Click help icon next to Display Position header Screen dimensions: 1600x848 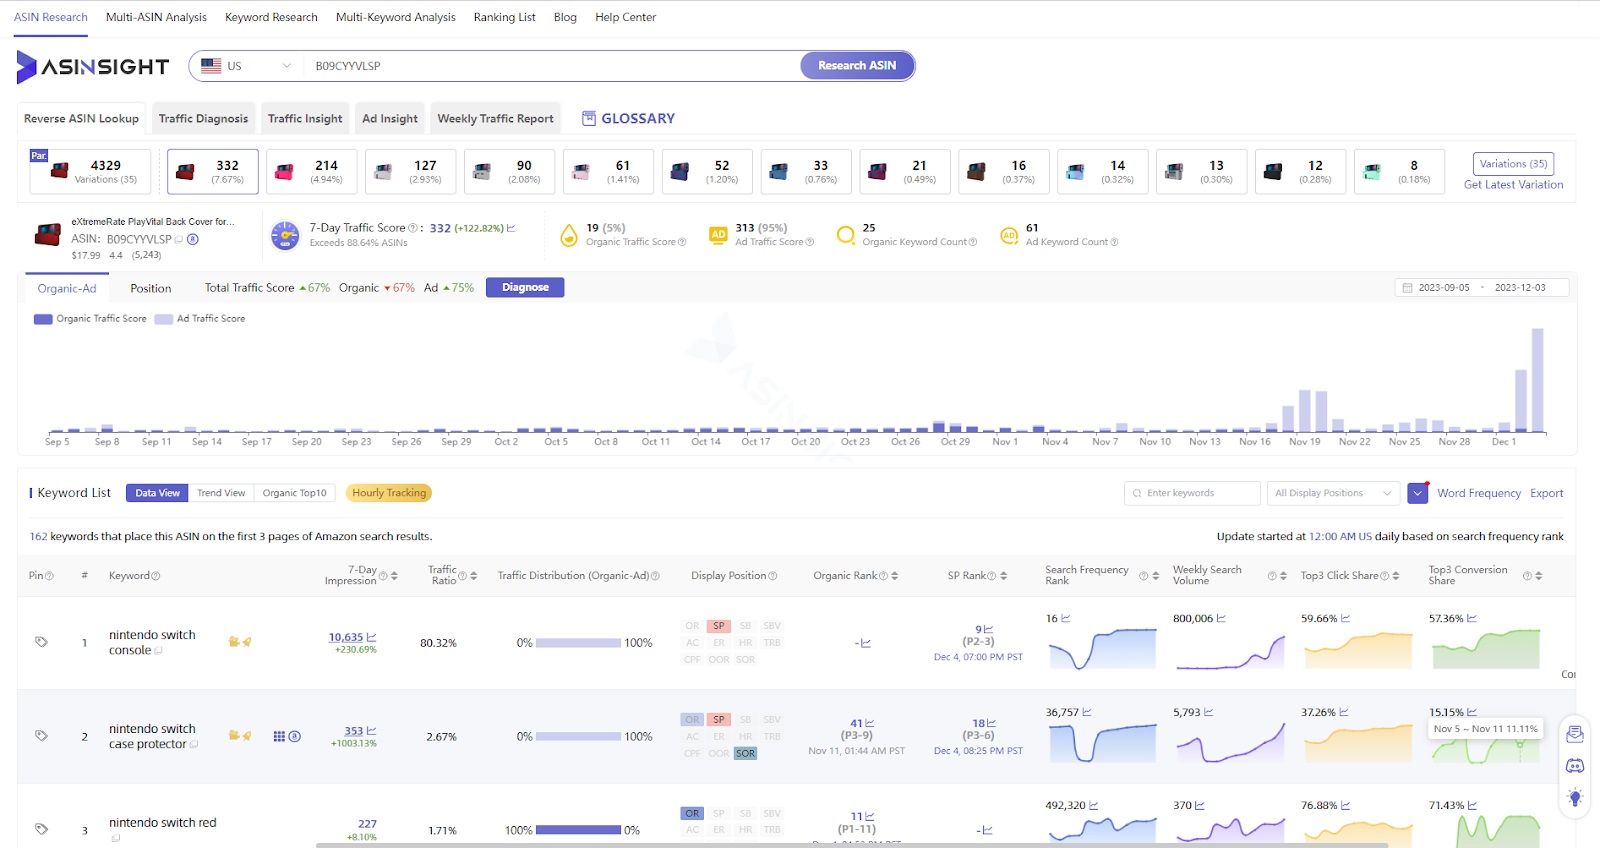[x=773, y=576]
